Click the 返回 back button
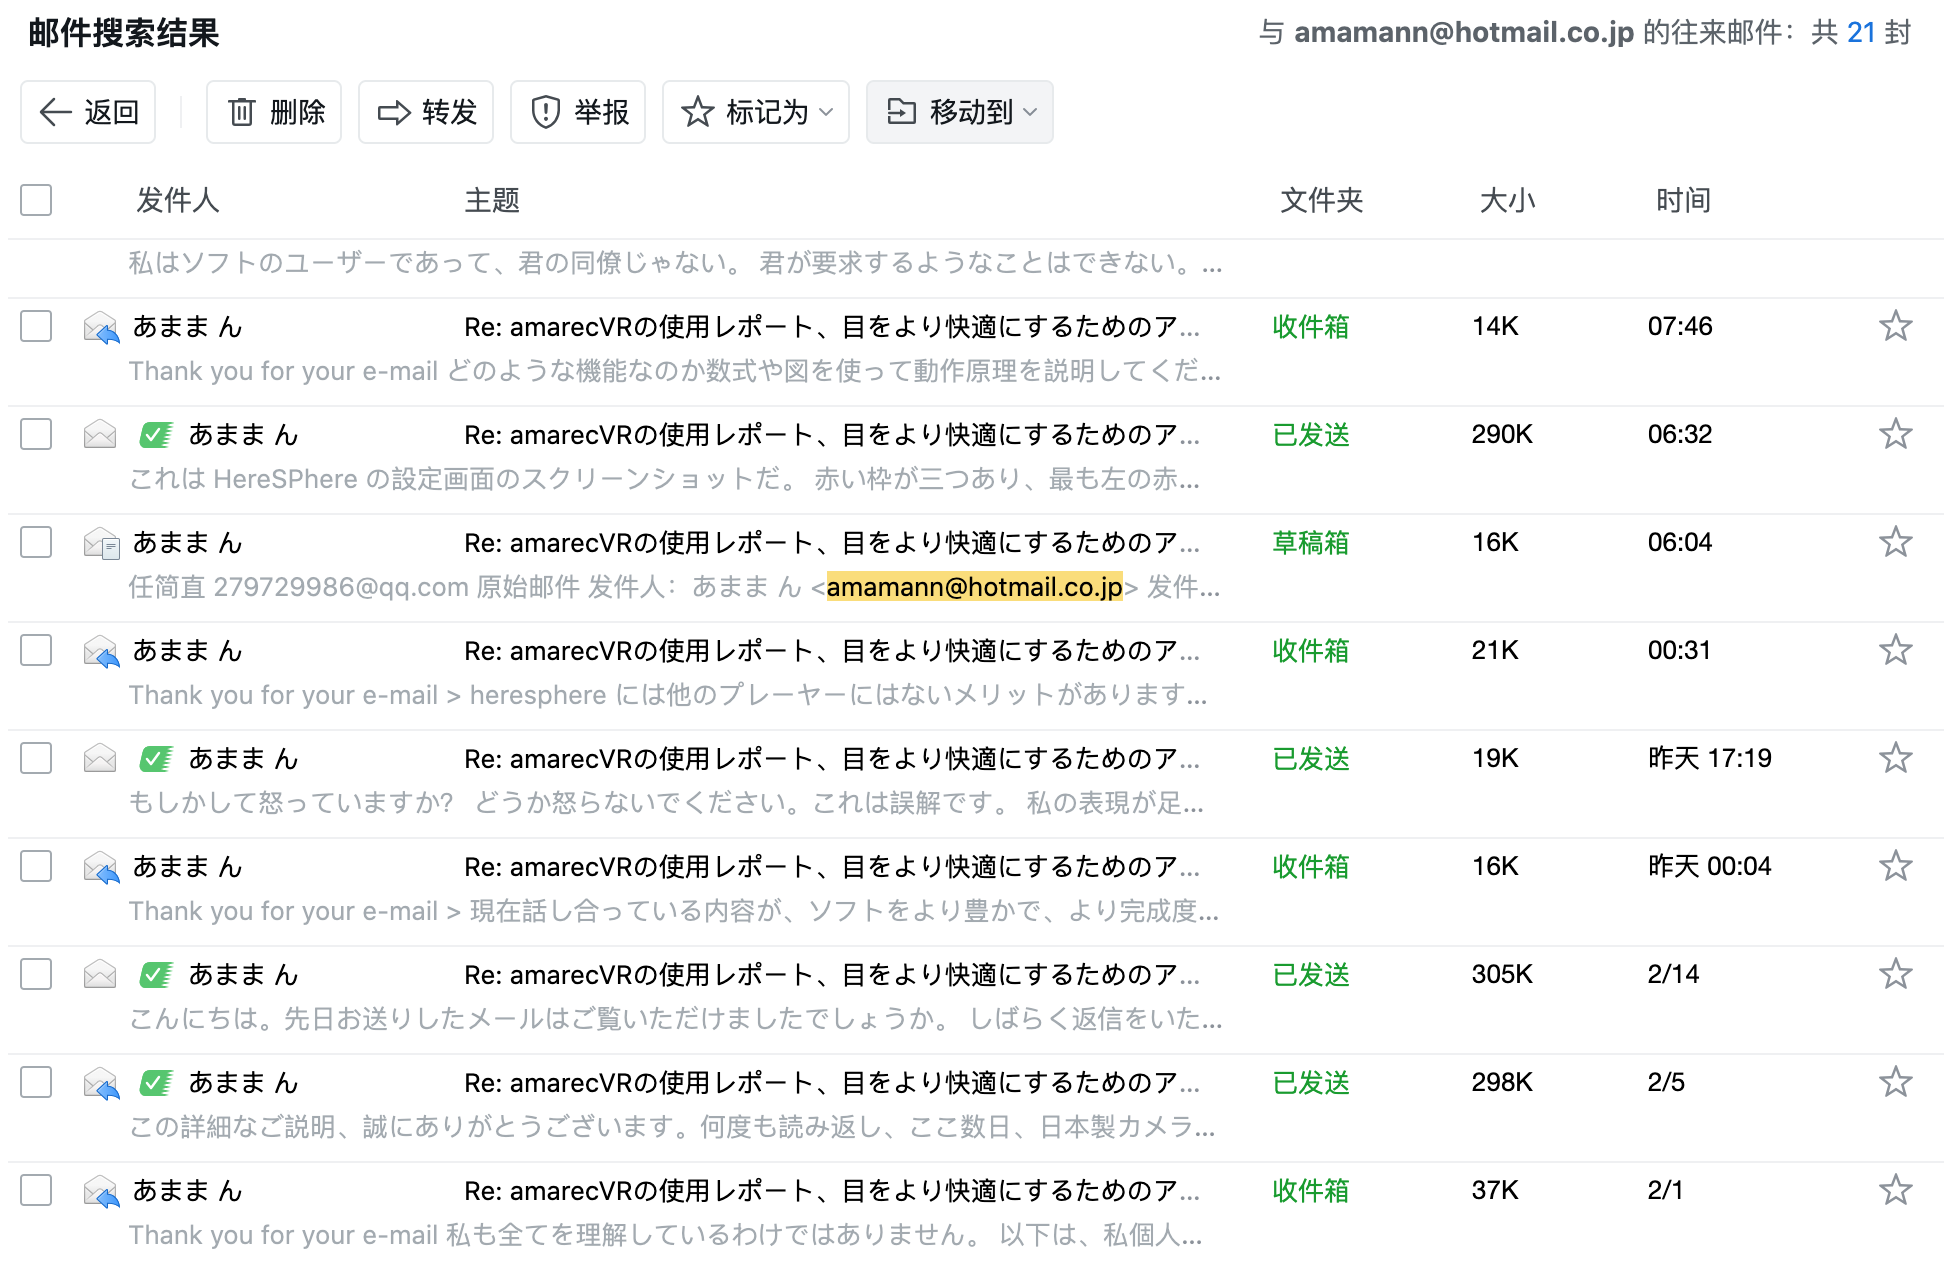Screen dimensions: 1952x1262 (88, 112)
